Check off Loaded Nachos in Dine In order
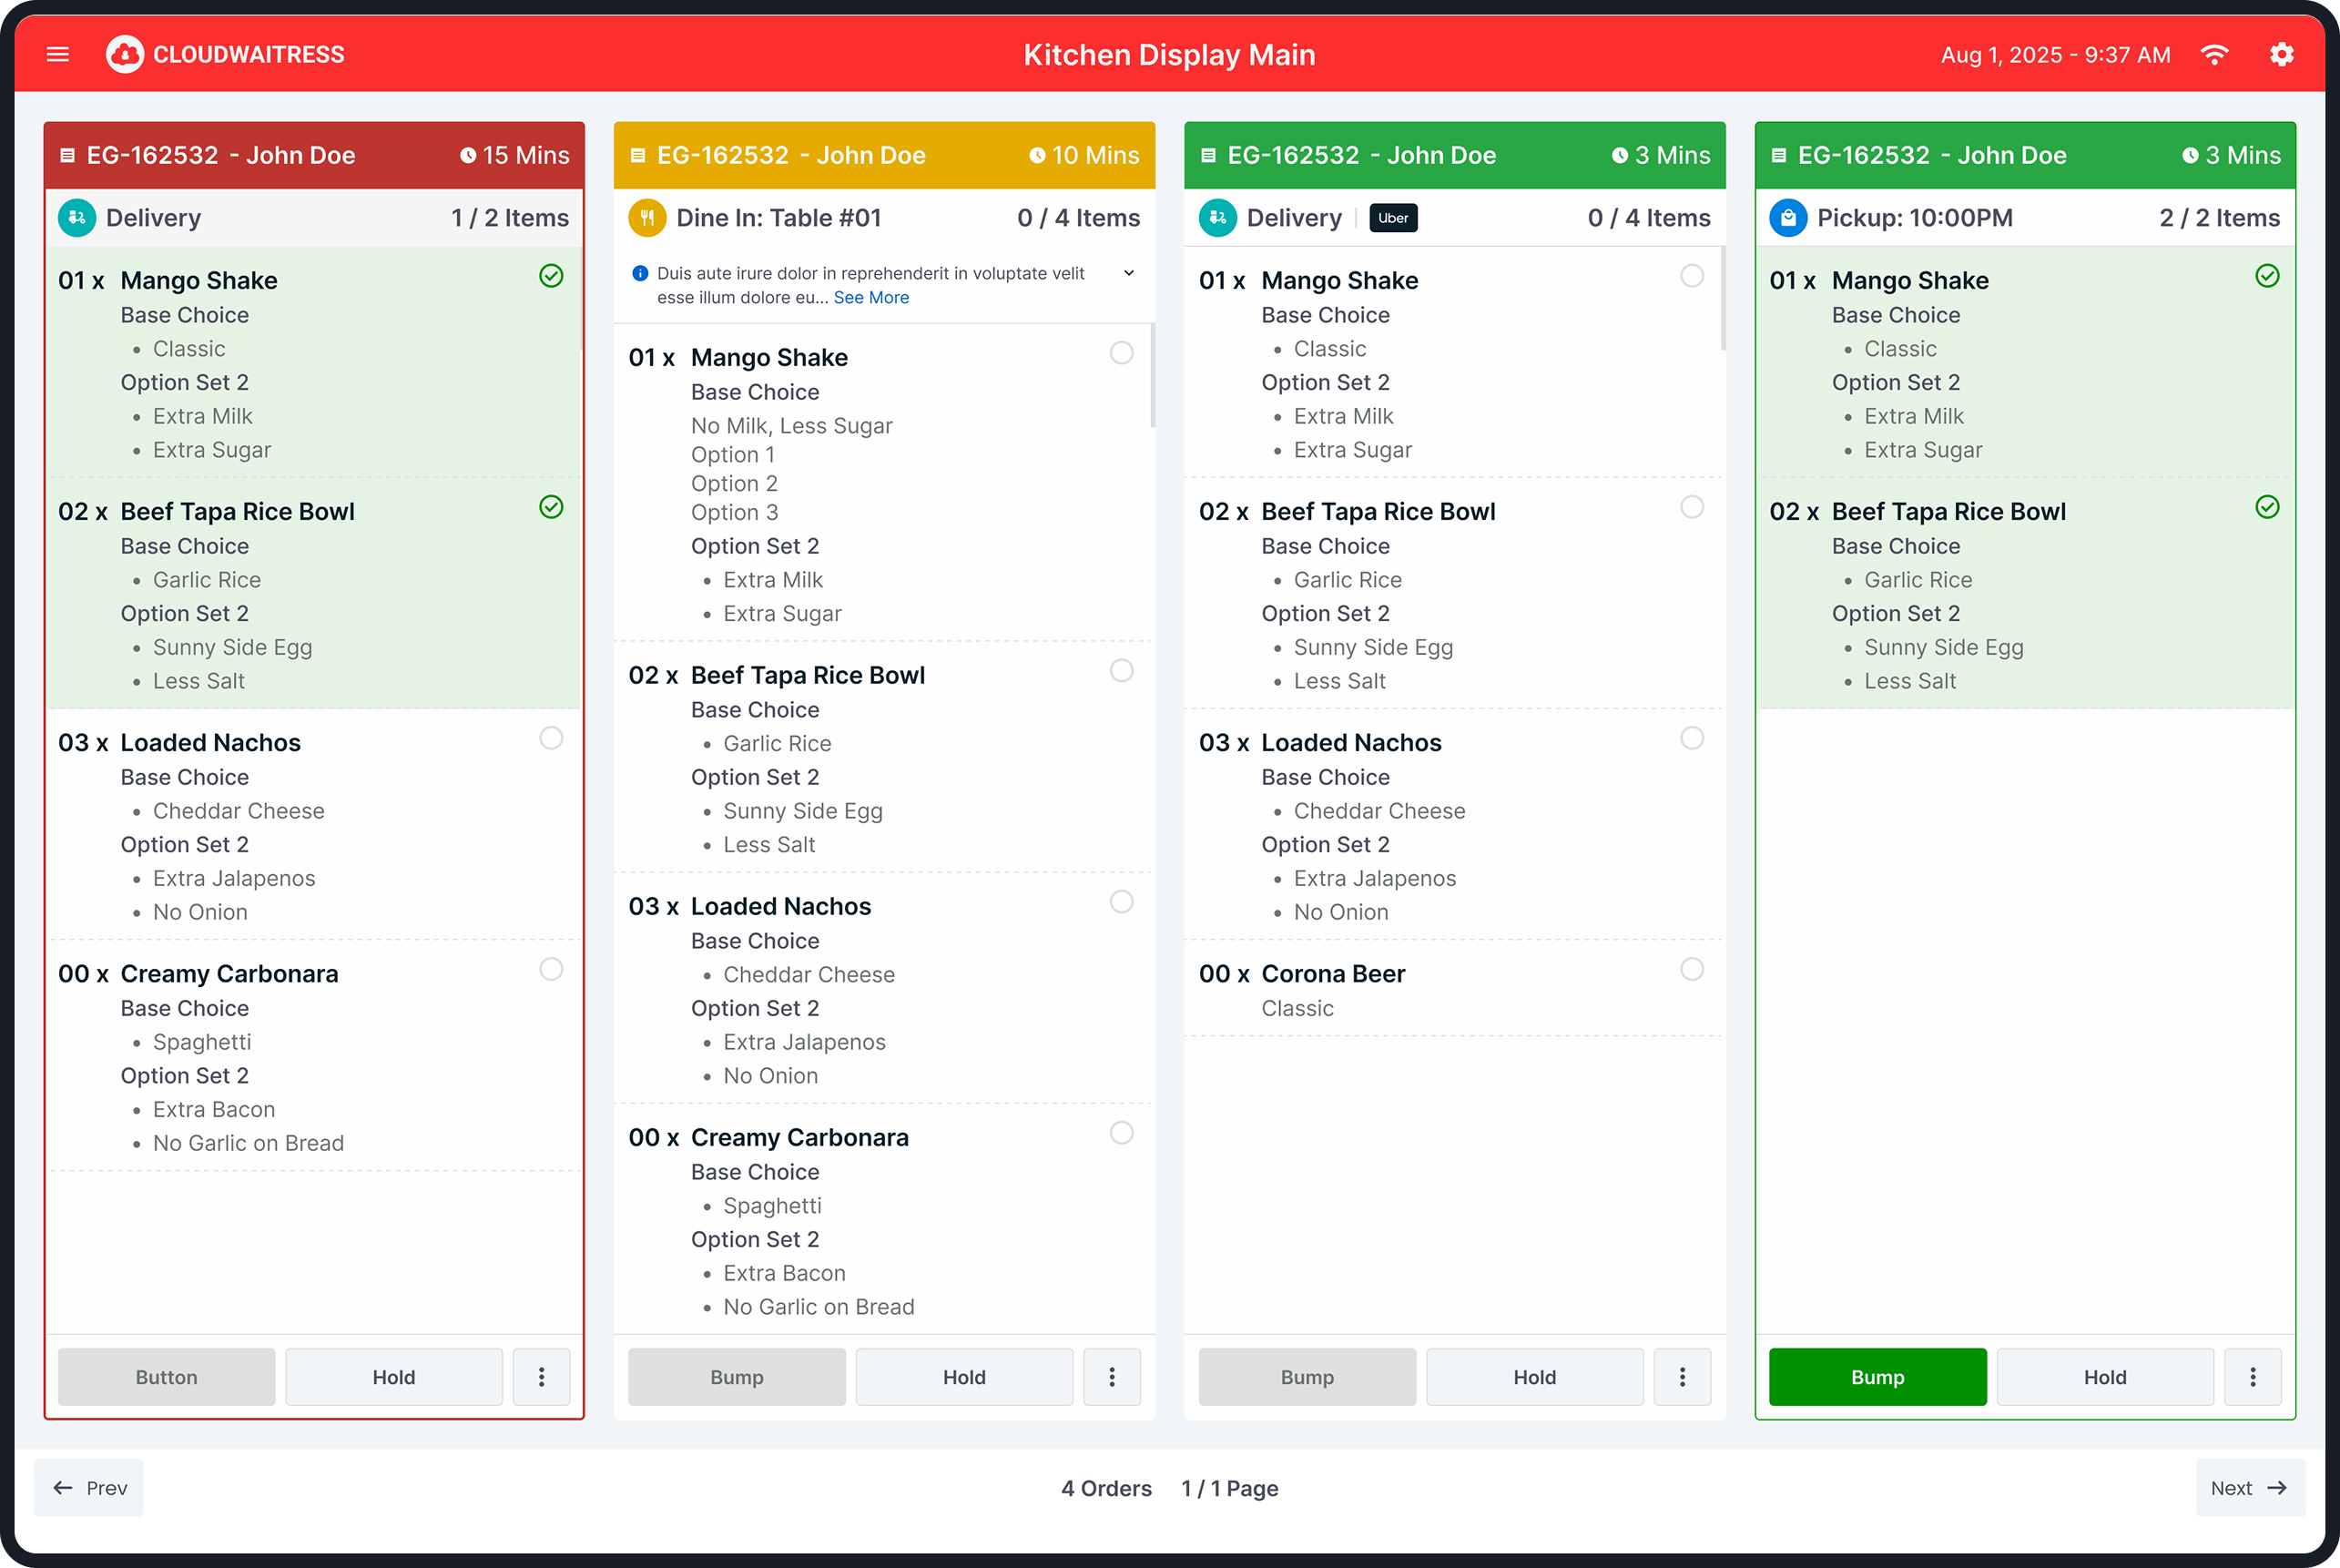The height and width of the screenshot is (1568, 2340). tap(1121, 902)
